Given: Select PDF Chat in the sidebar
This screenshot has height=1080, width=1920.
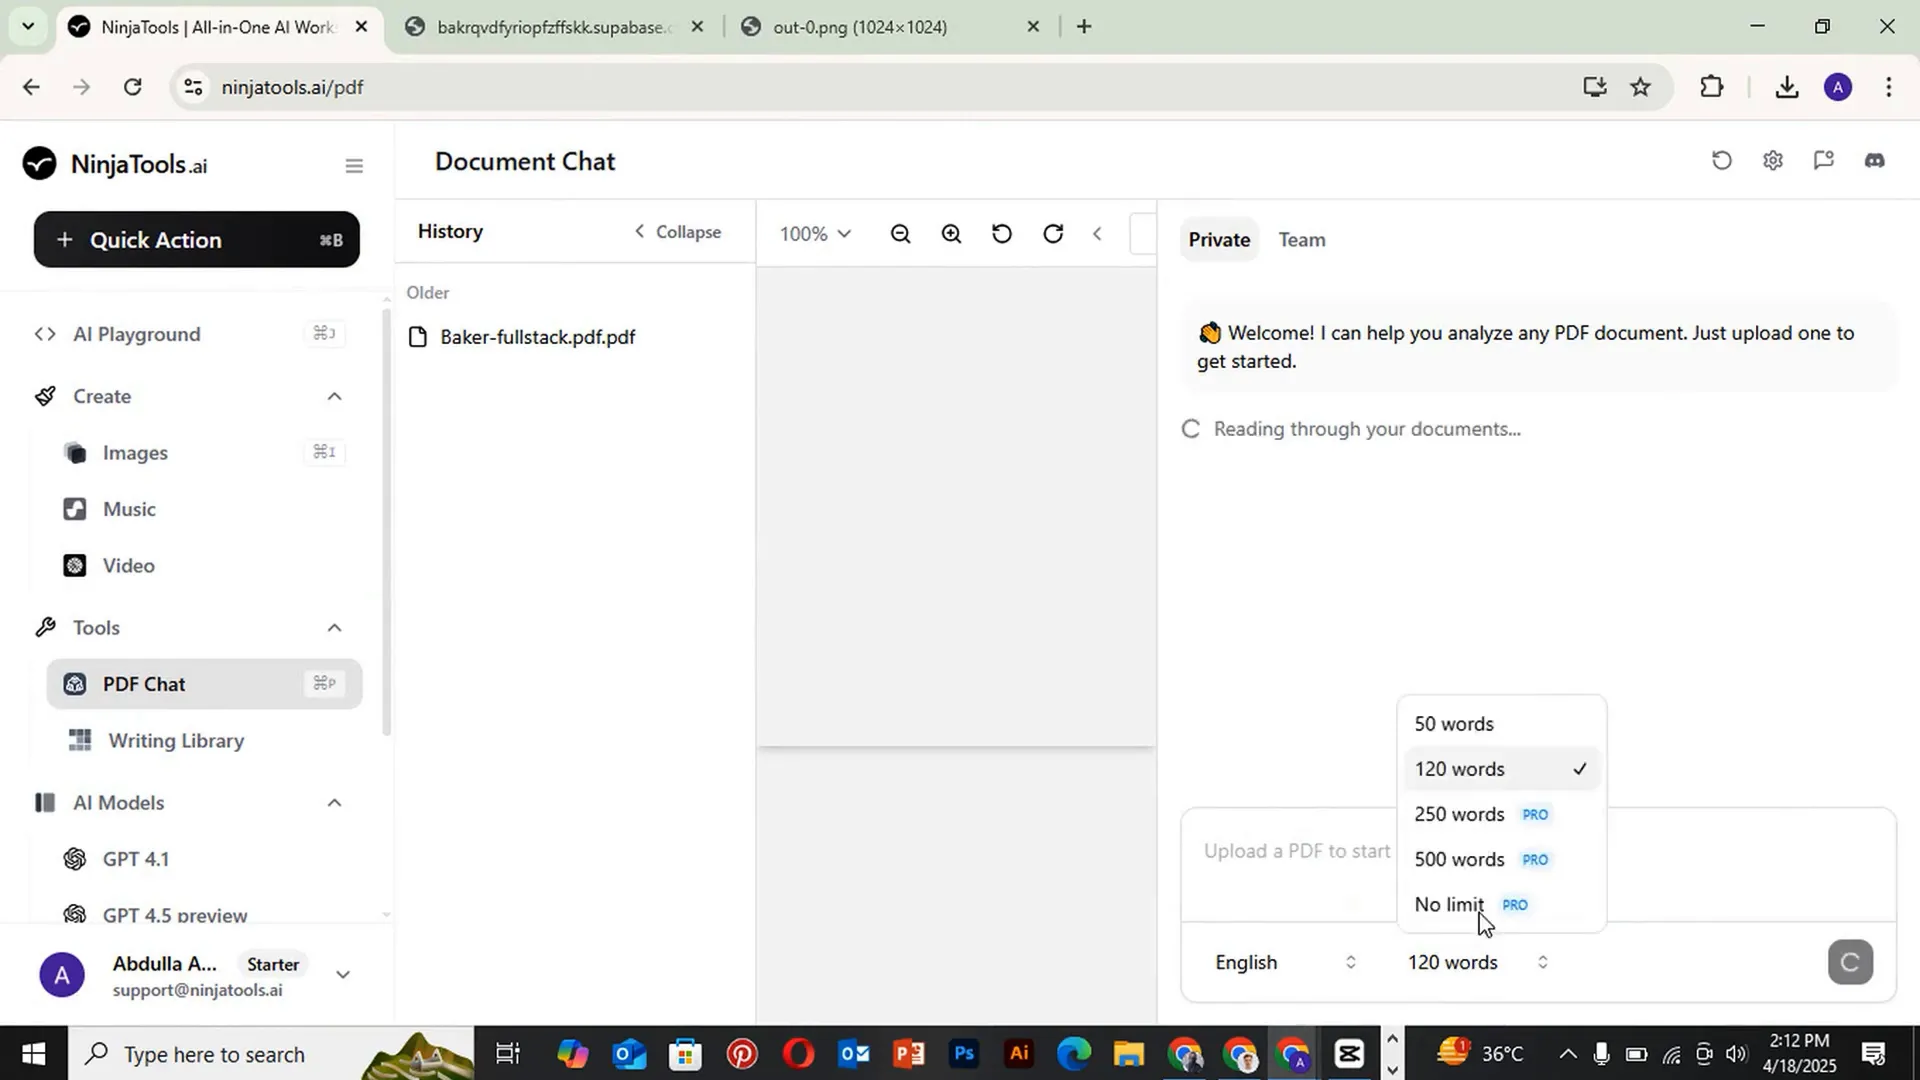Looking at the screenshot, I should 204,684.
